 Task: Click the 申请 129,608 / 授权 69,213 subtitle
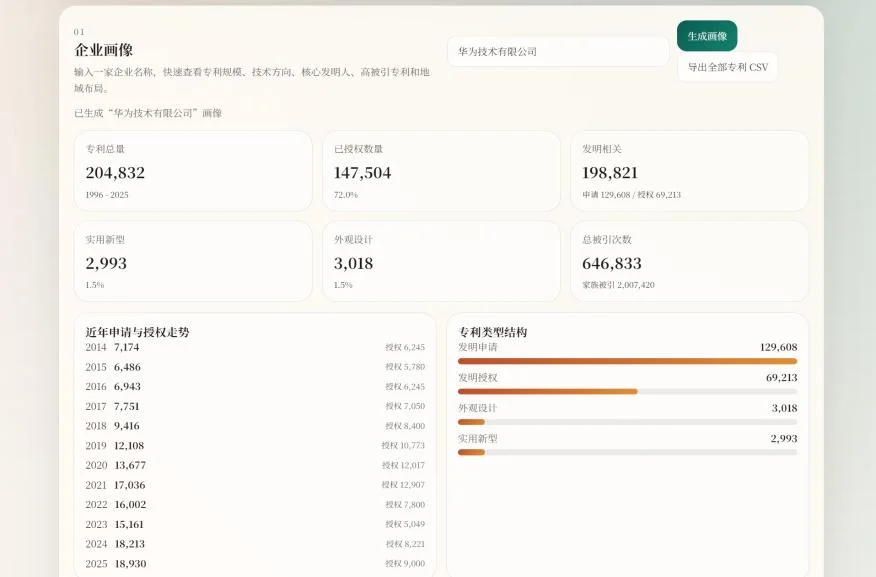click(631, 195)
